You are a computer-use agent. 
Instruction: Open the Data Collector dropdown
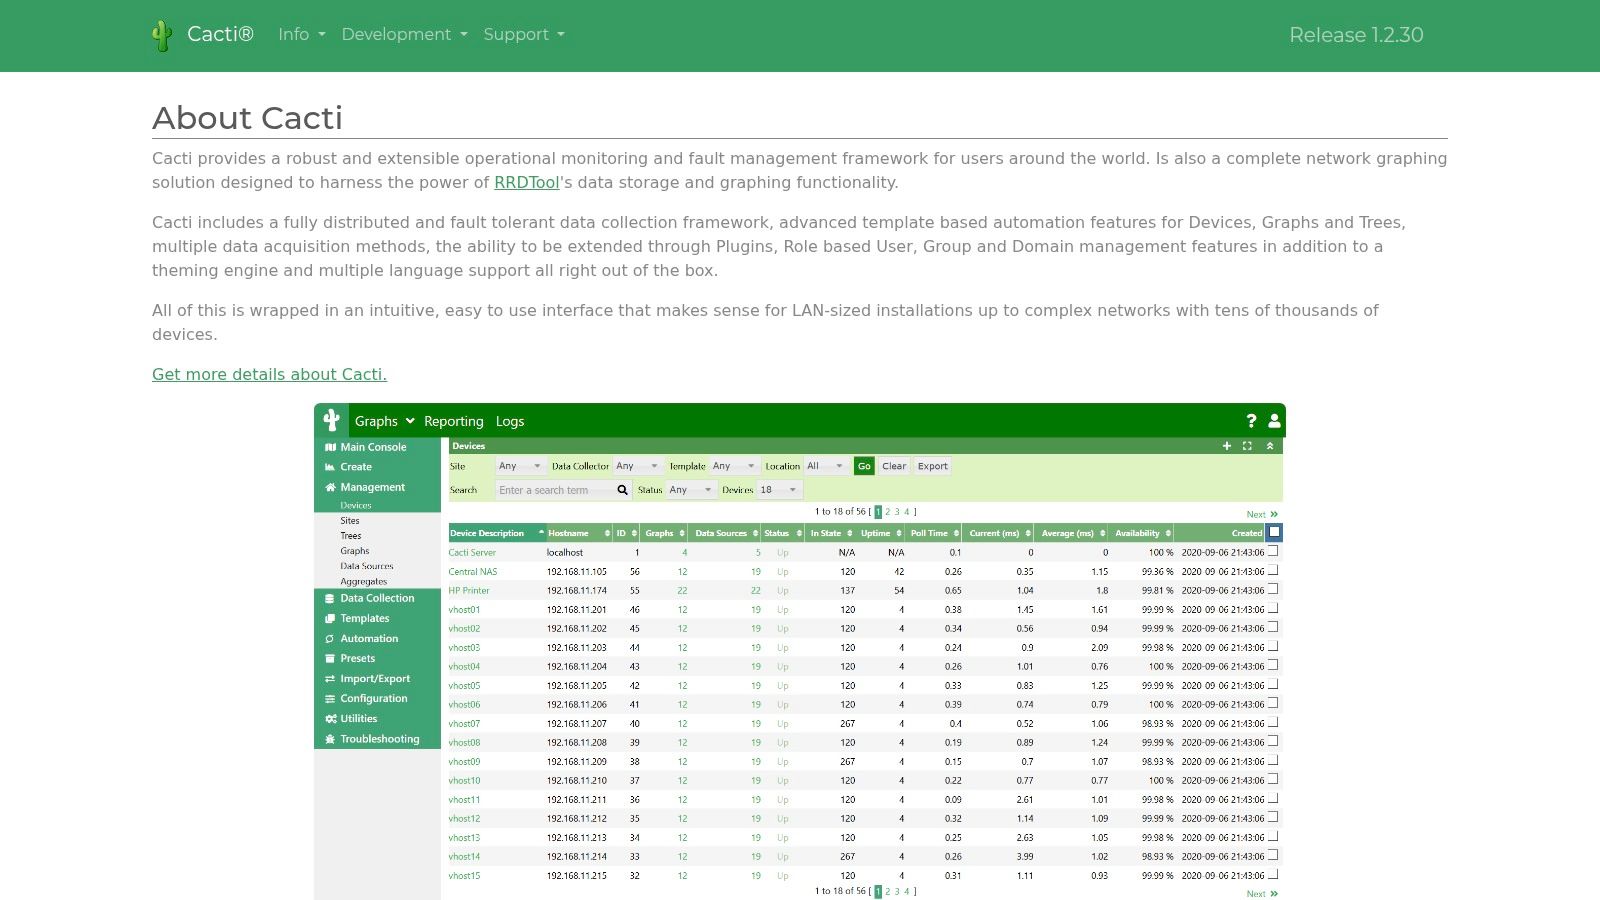[638, 466]
